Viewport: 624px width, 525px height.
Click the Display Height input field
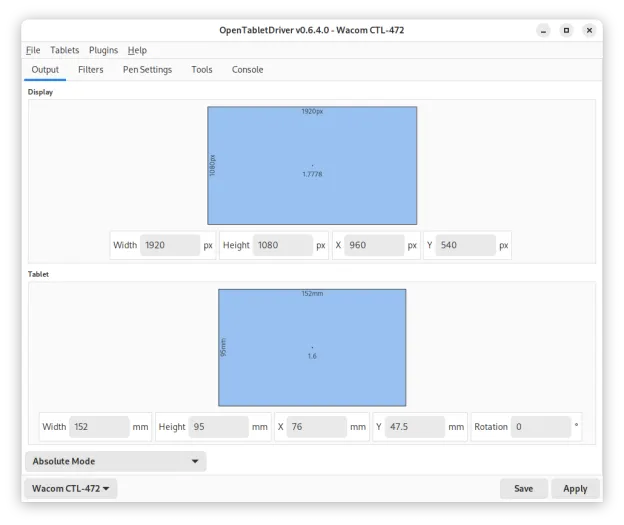283,245
